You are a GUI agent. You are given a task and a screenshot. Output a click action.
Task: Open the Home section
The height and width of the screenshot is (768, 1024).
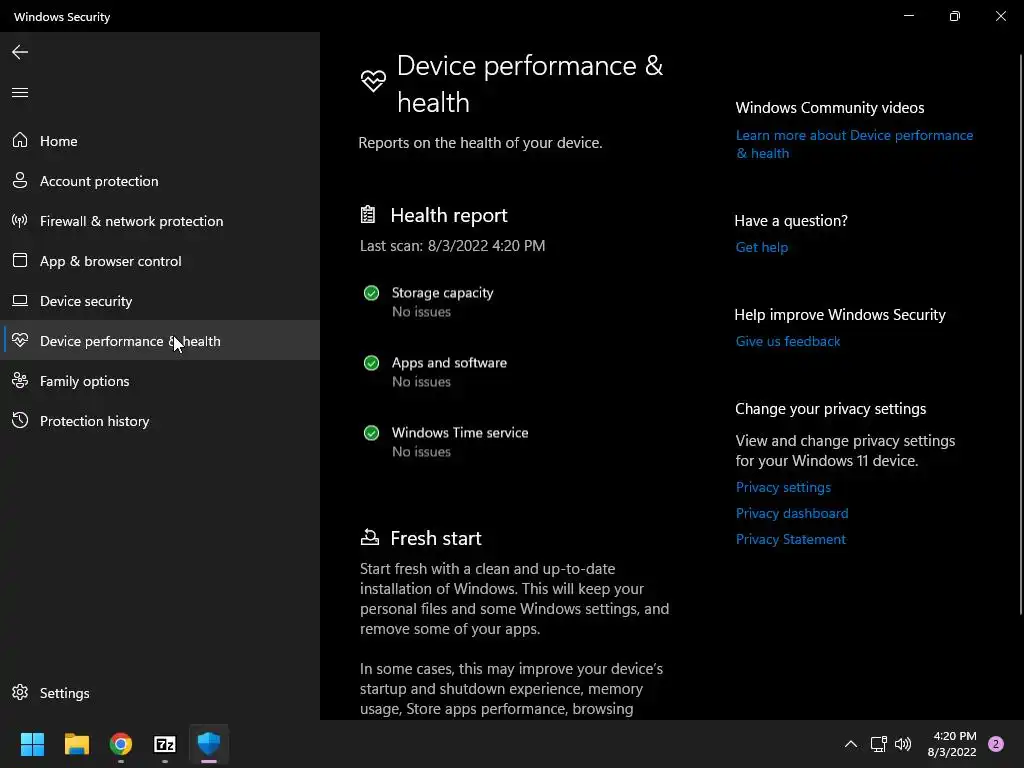160,140
